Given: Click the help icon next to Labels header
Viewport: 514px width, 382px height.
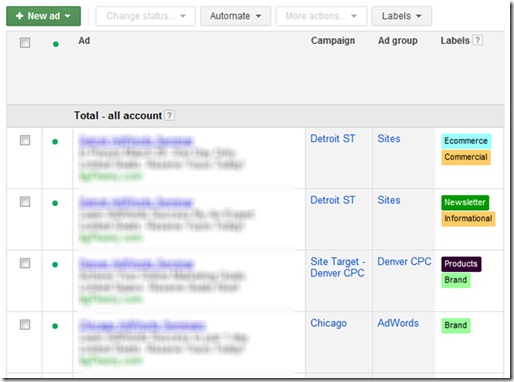Looking at the screenshot, I should tap(478, 40).
